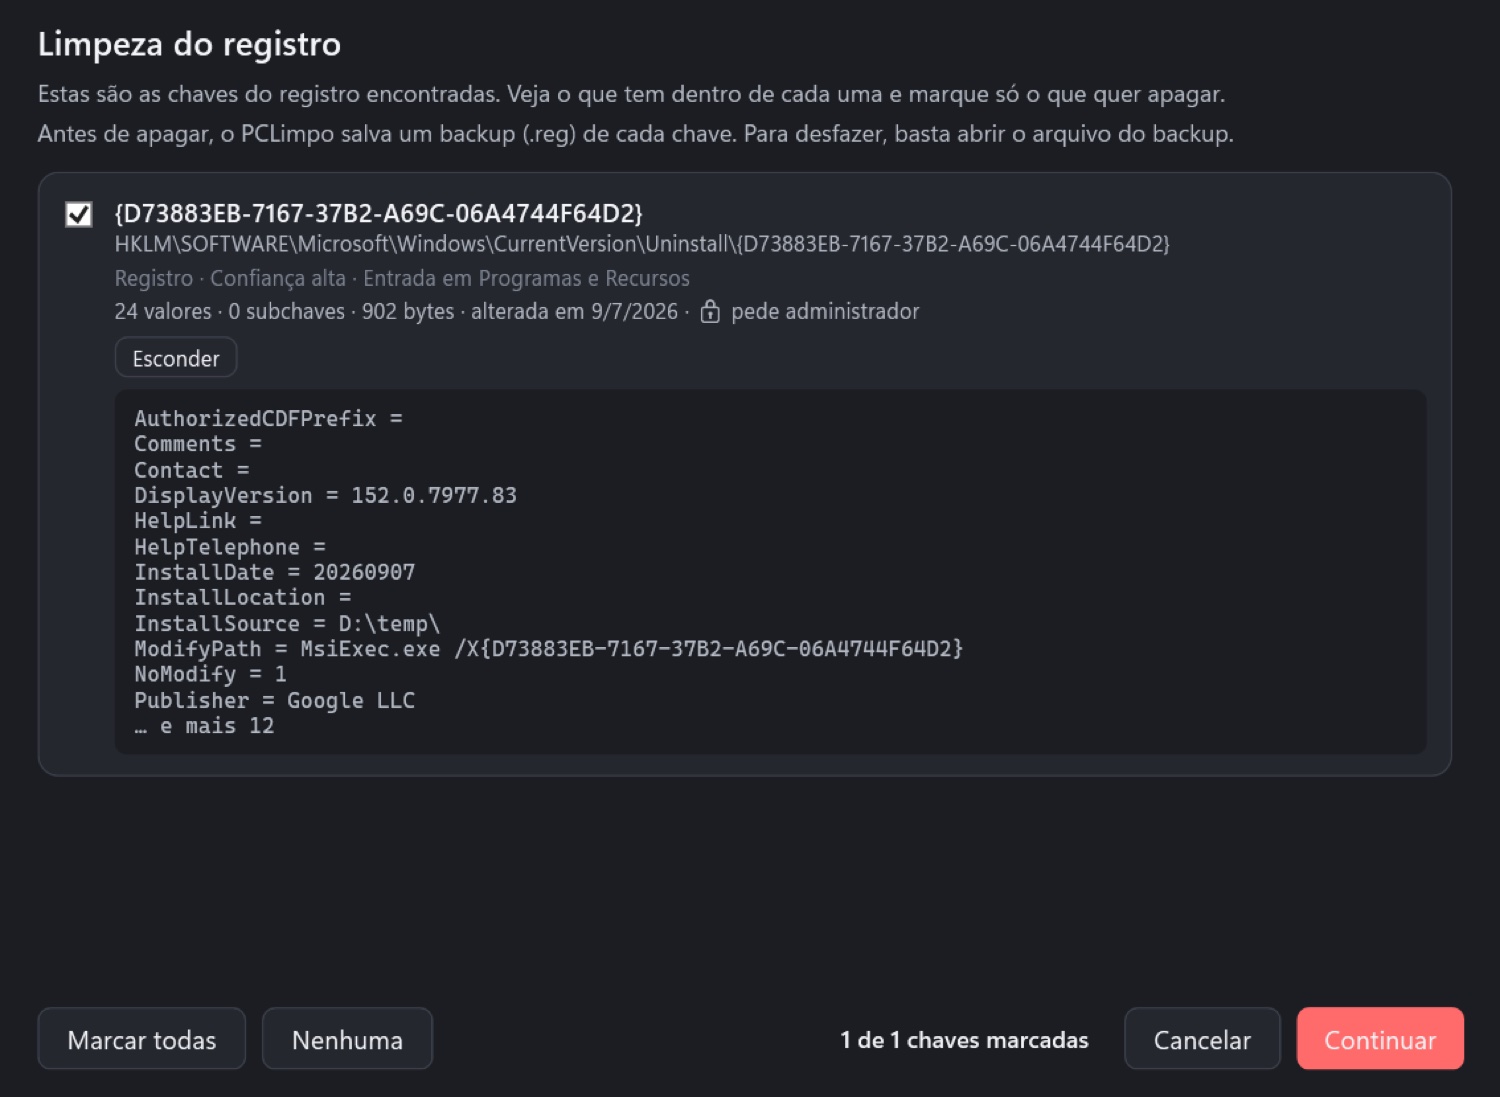Screen dimensions: 1500x1097
Task: Cancel the registry cleanup
Action: [1202, 1039]
